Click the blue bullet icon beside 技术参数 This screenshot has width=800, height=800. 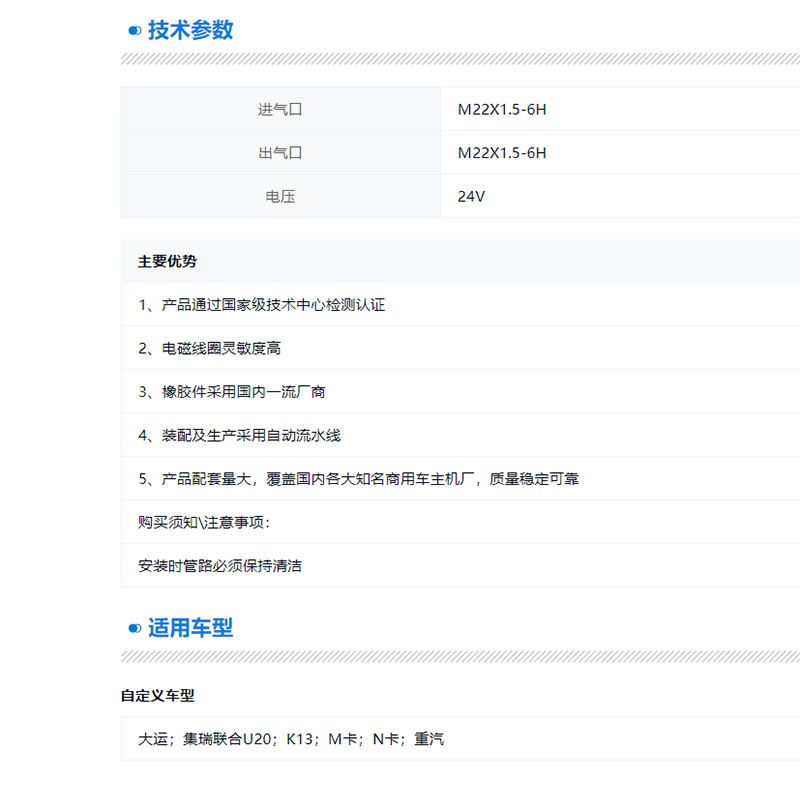pyautogui.click(x=134, y=31)
